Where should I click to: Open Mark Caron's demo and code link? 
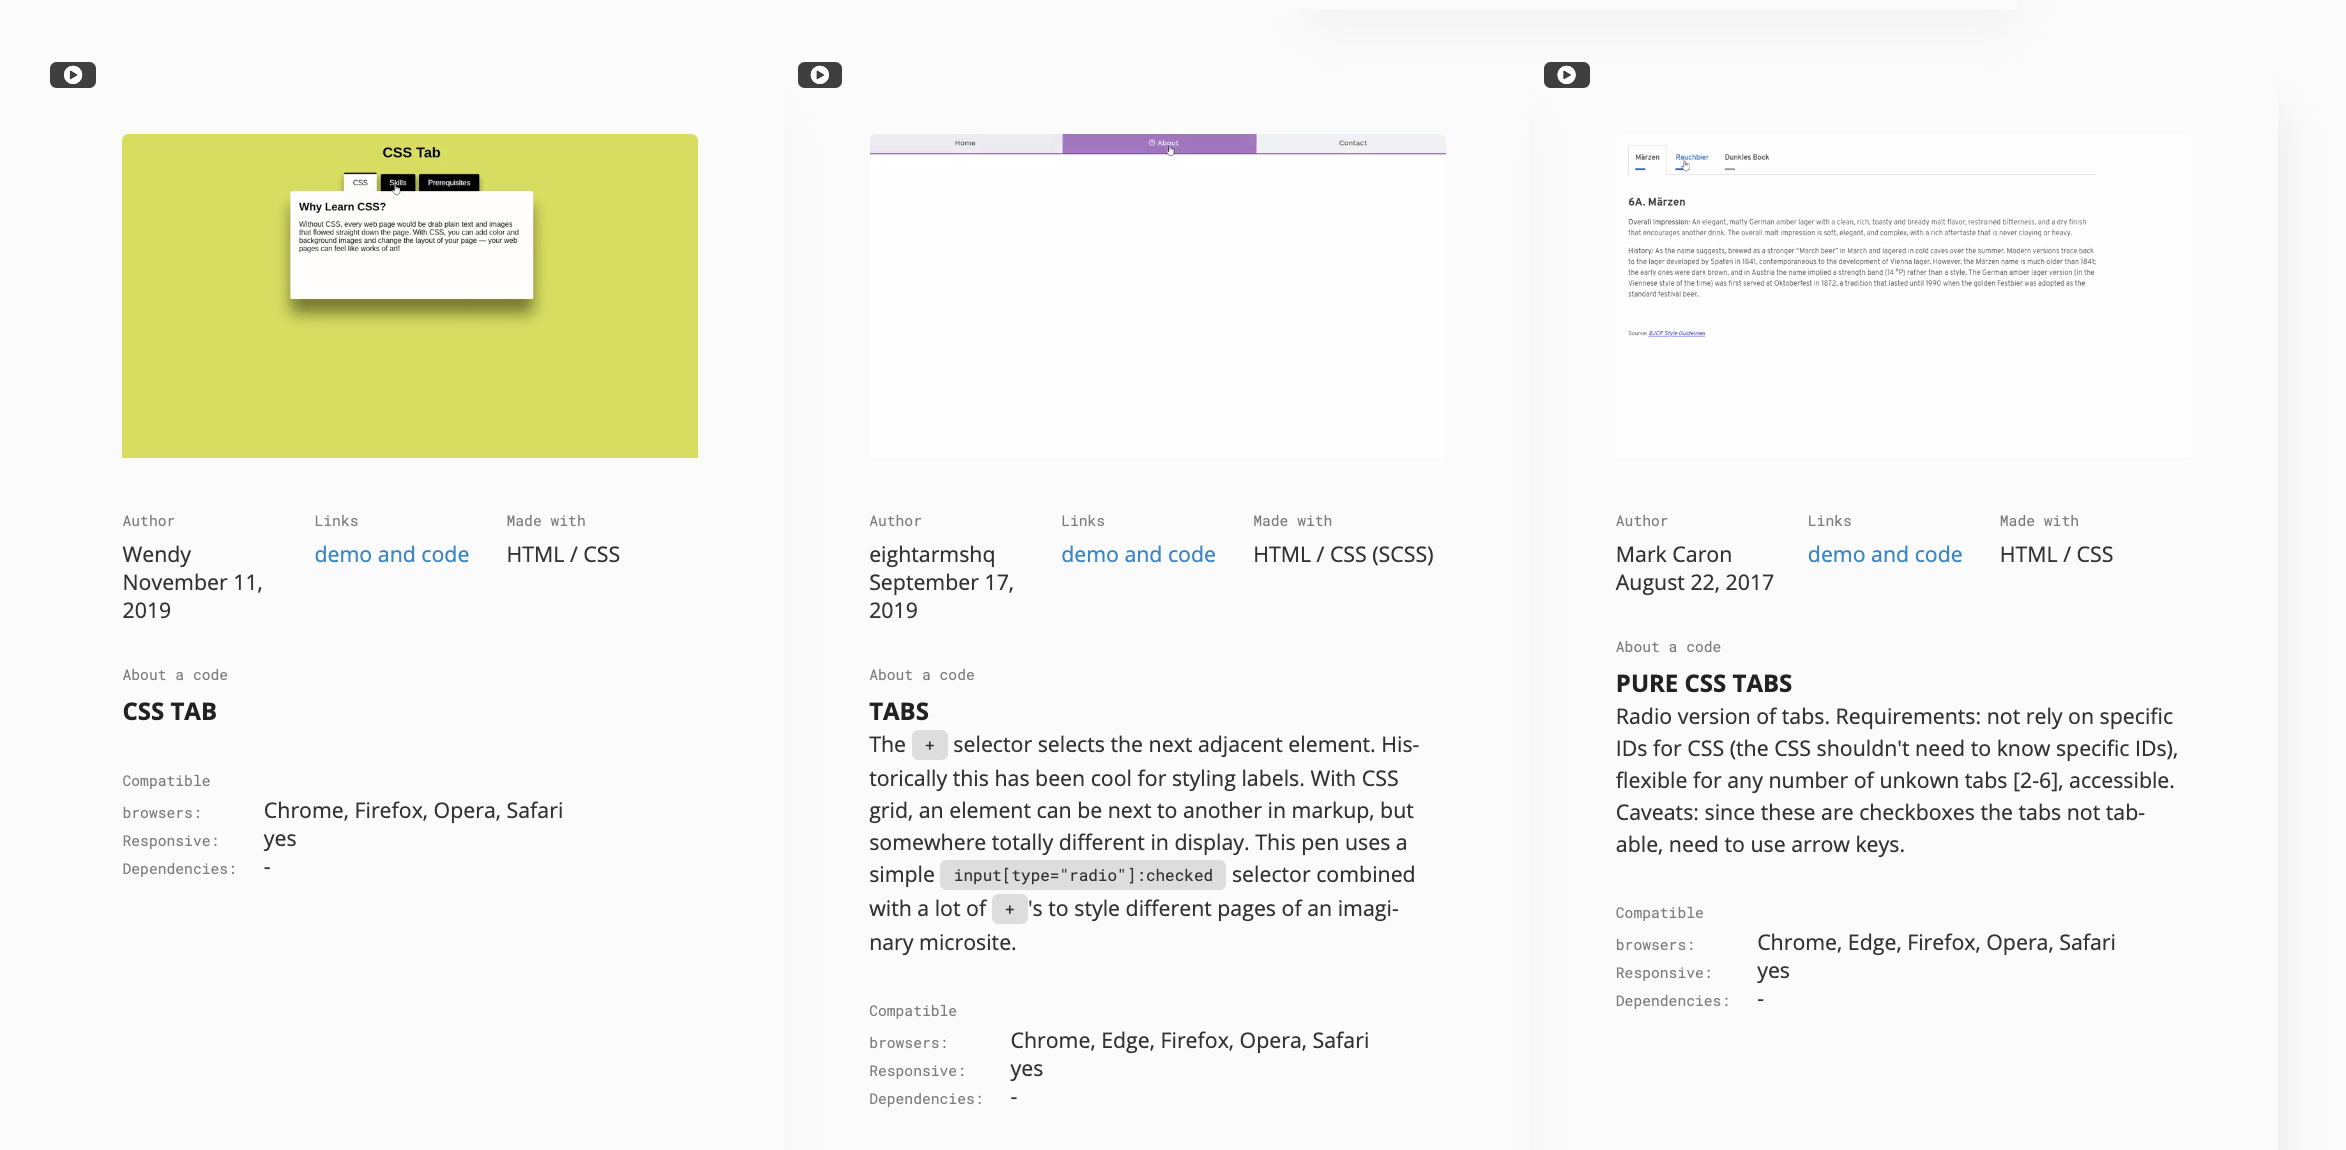[x=1884, y=554]
